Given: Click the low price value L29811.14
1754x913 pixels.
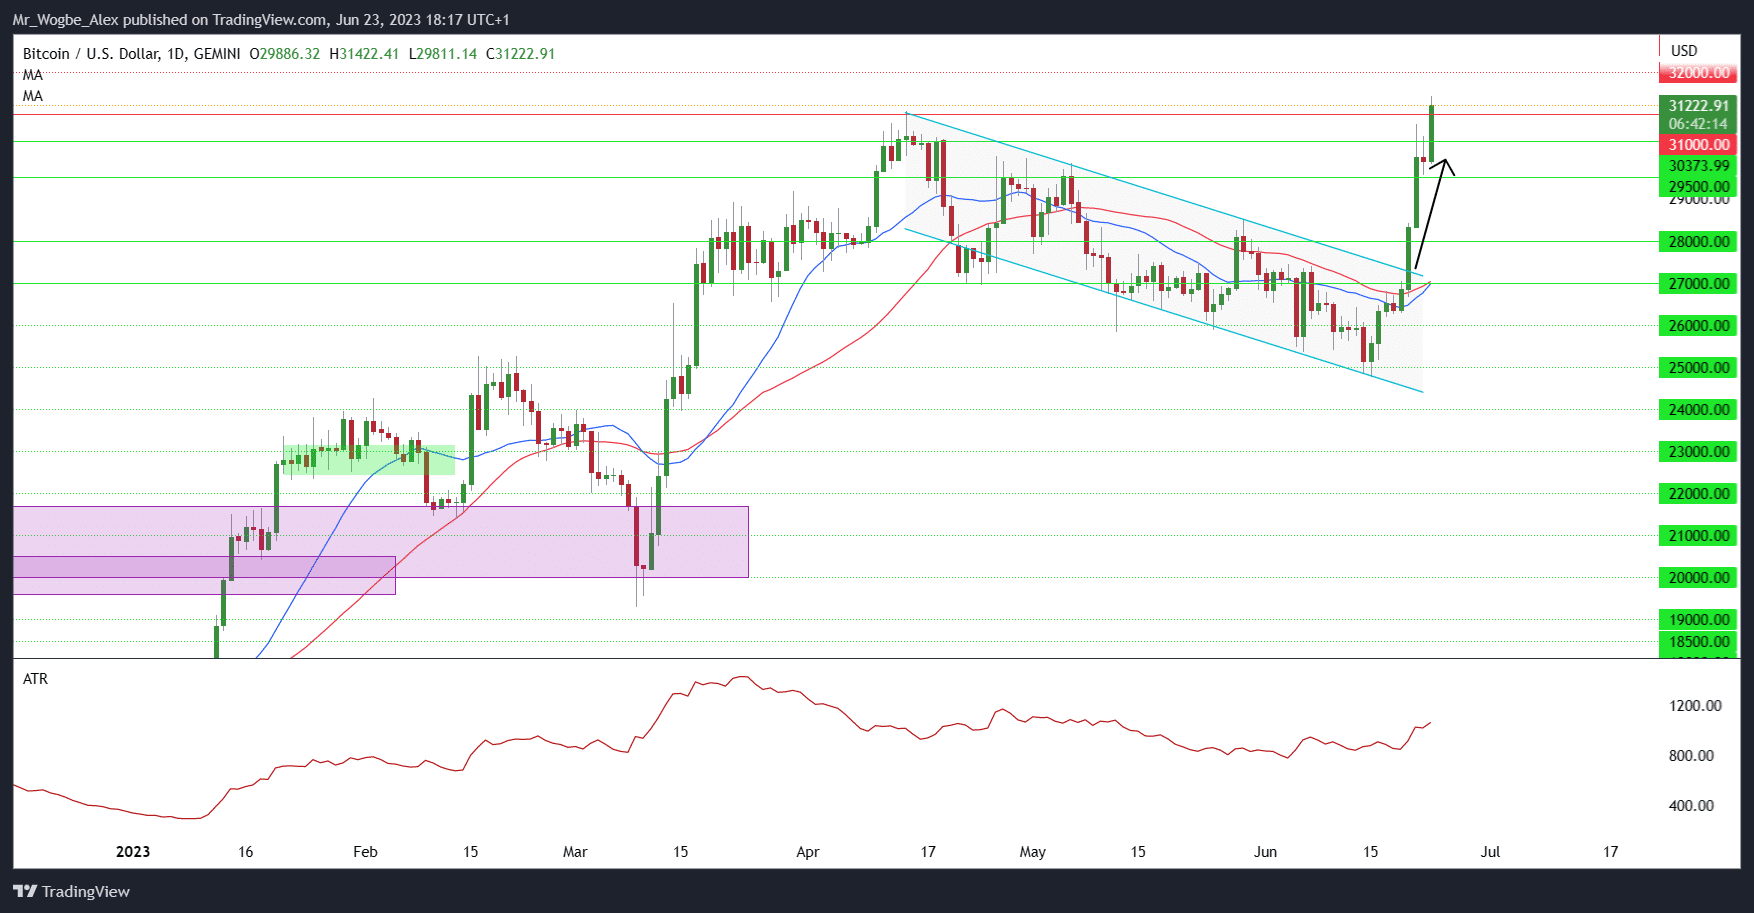Looking at the screenshot, I should tap(443, 54).
